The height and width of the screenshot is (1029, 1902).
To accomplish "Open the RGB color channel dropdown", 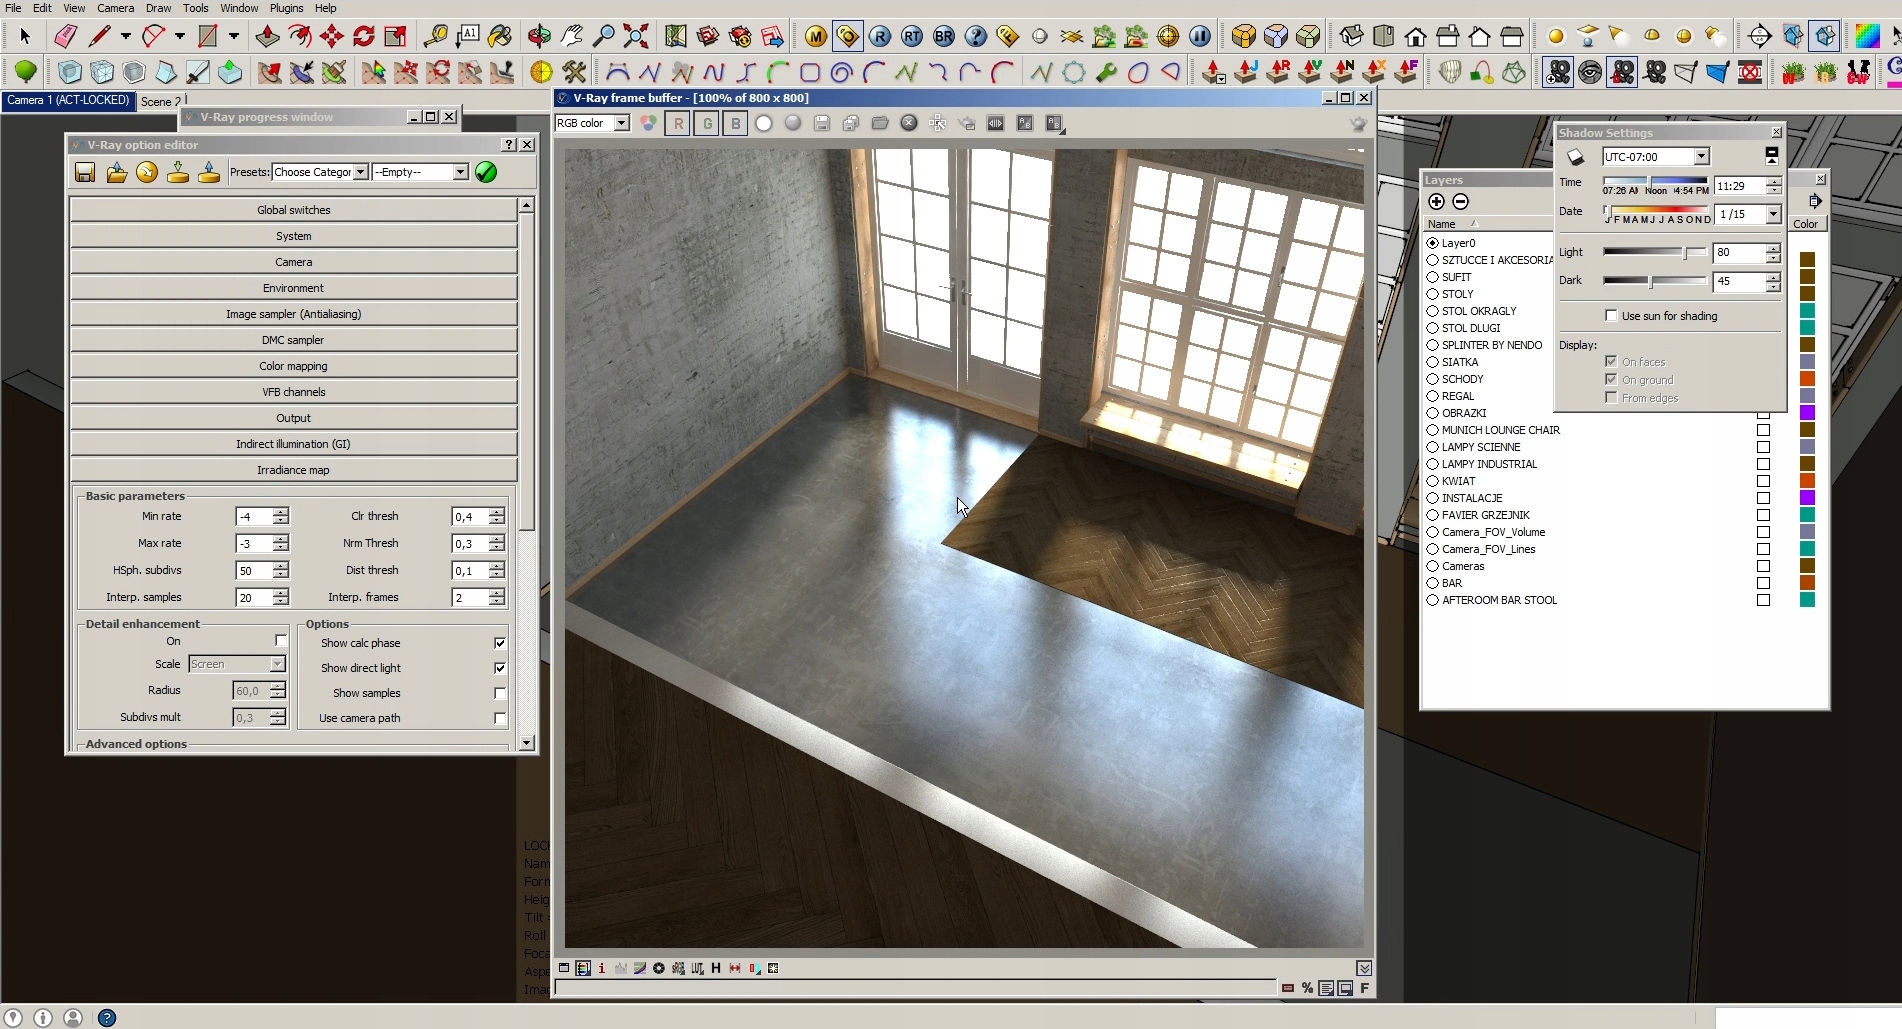I will [621, 123].
